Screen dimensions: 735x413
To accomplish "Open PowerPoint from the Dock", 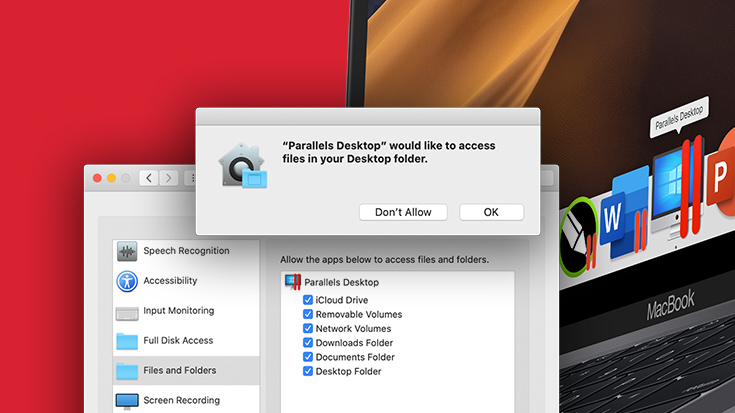I will 721,173.
